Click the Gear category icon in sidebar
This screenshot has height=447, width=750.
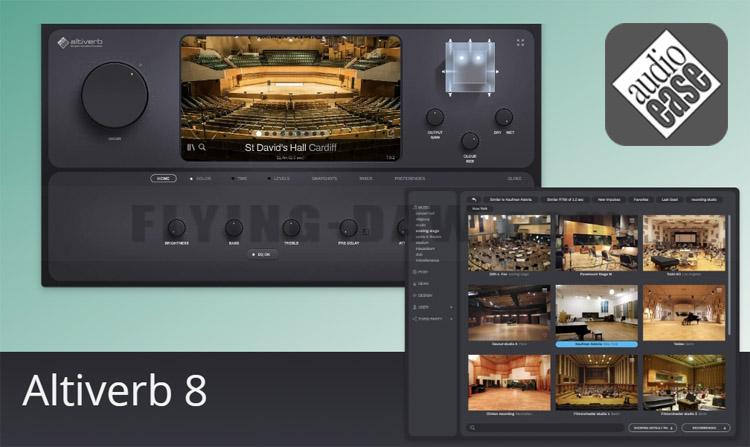point(415,284)
